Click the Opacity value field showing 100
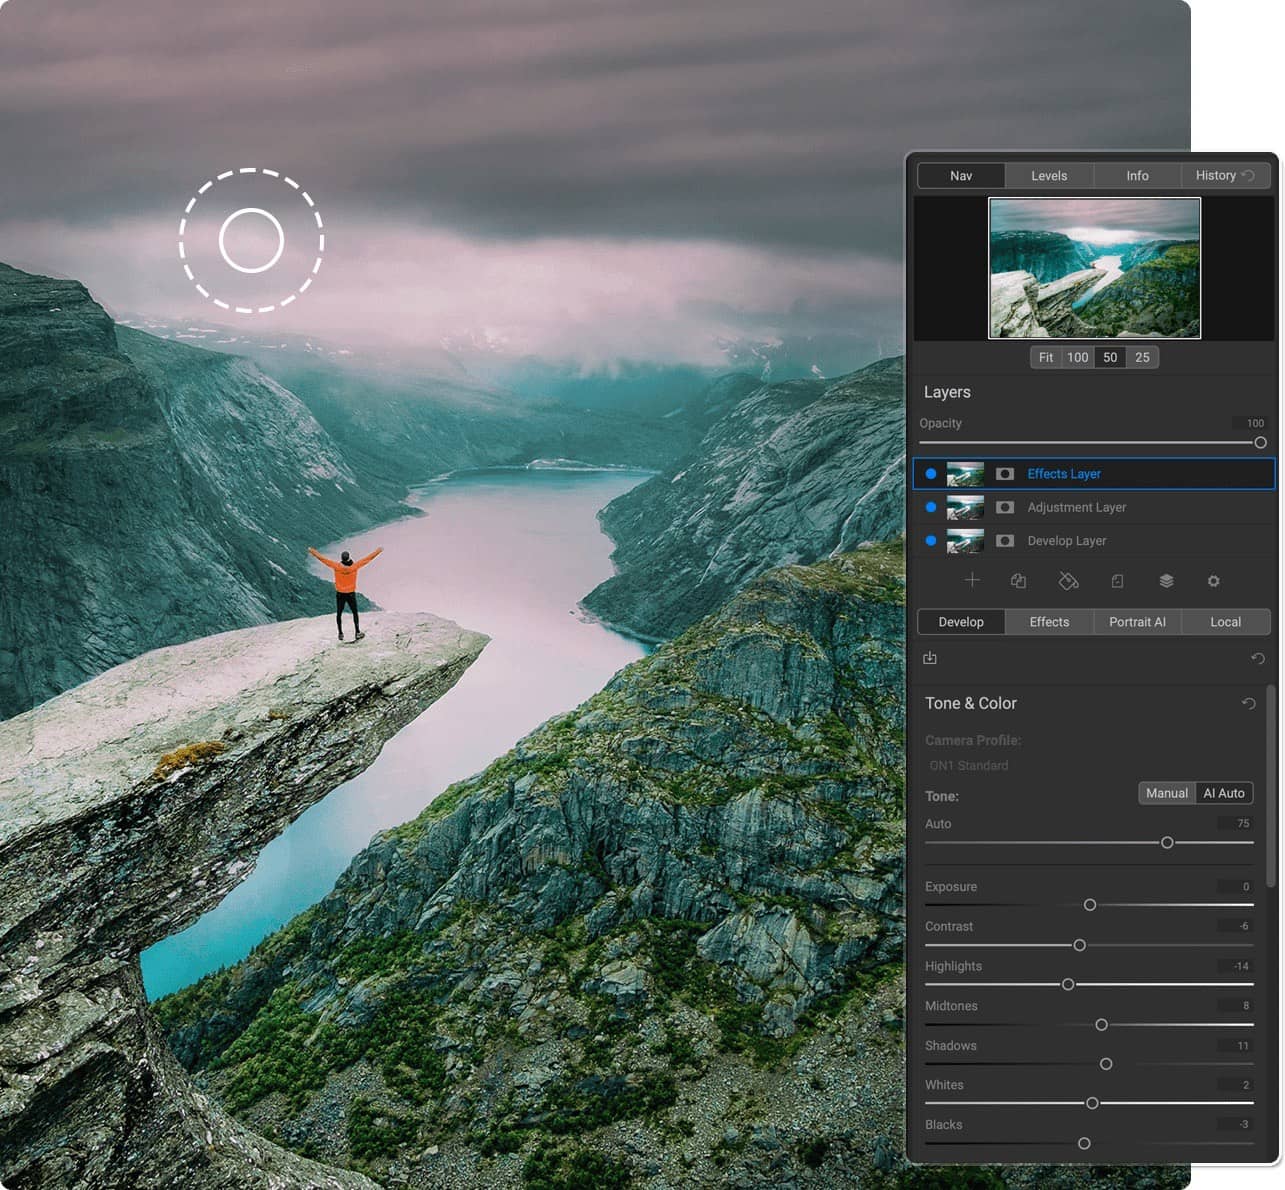1285x1190 pixels. point(1250,423)
